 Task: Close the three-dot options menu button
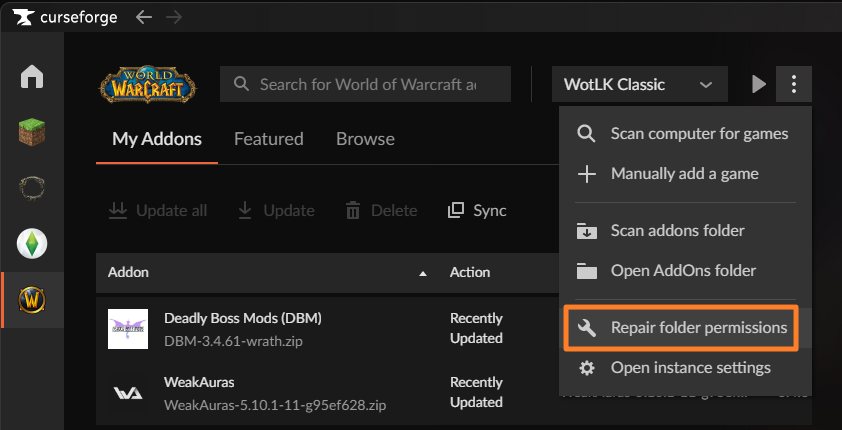tap(794, 84)
